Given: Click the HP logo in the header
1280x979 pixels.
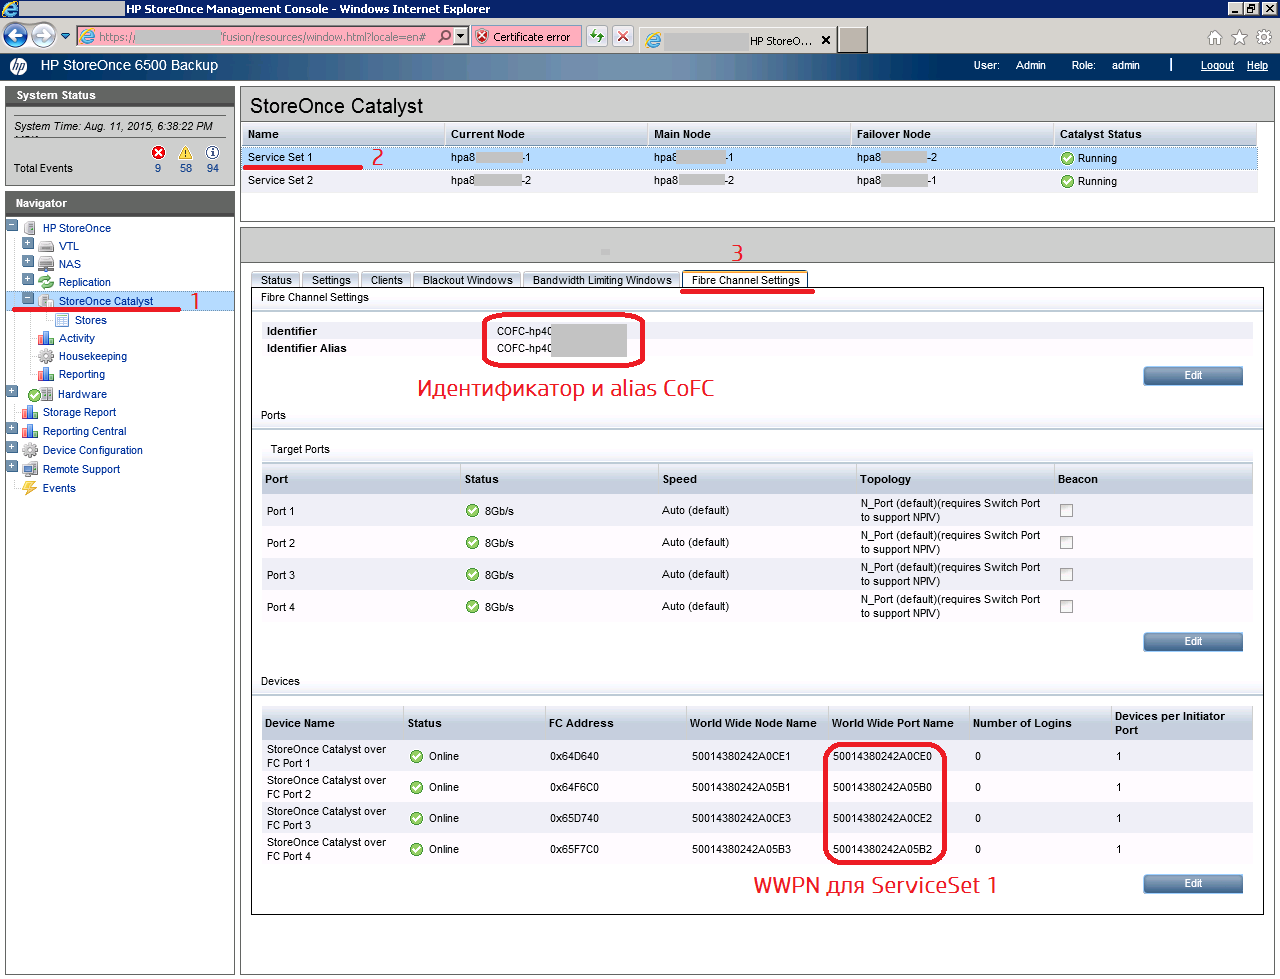Looking at the screenshot, I should pos(18,66).
